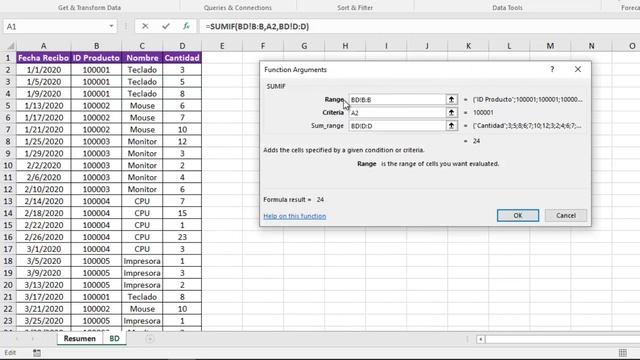The width and height of the screenshot is (640, 360).
Task: Select row 23 header
Action: pyautogui.click(x=8, y=320)
